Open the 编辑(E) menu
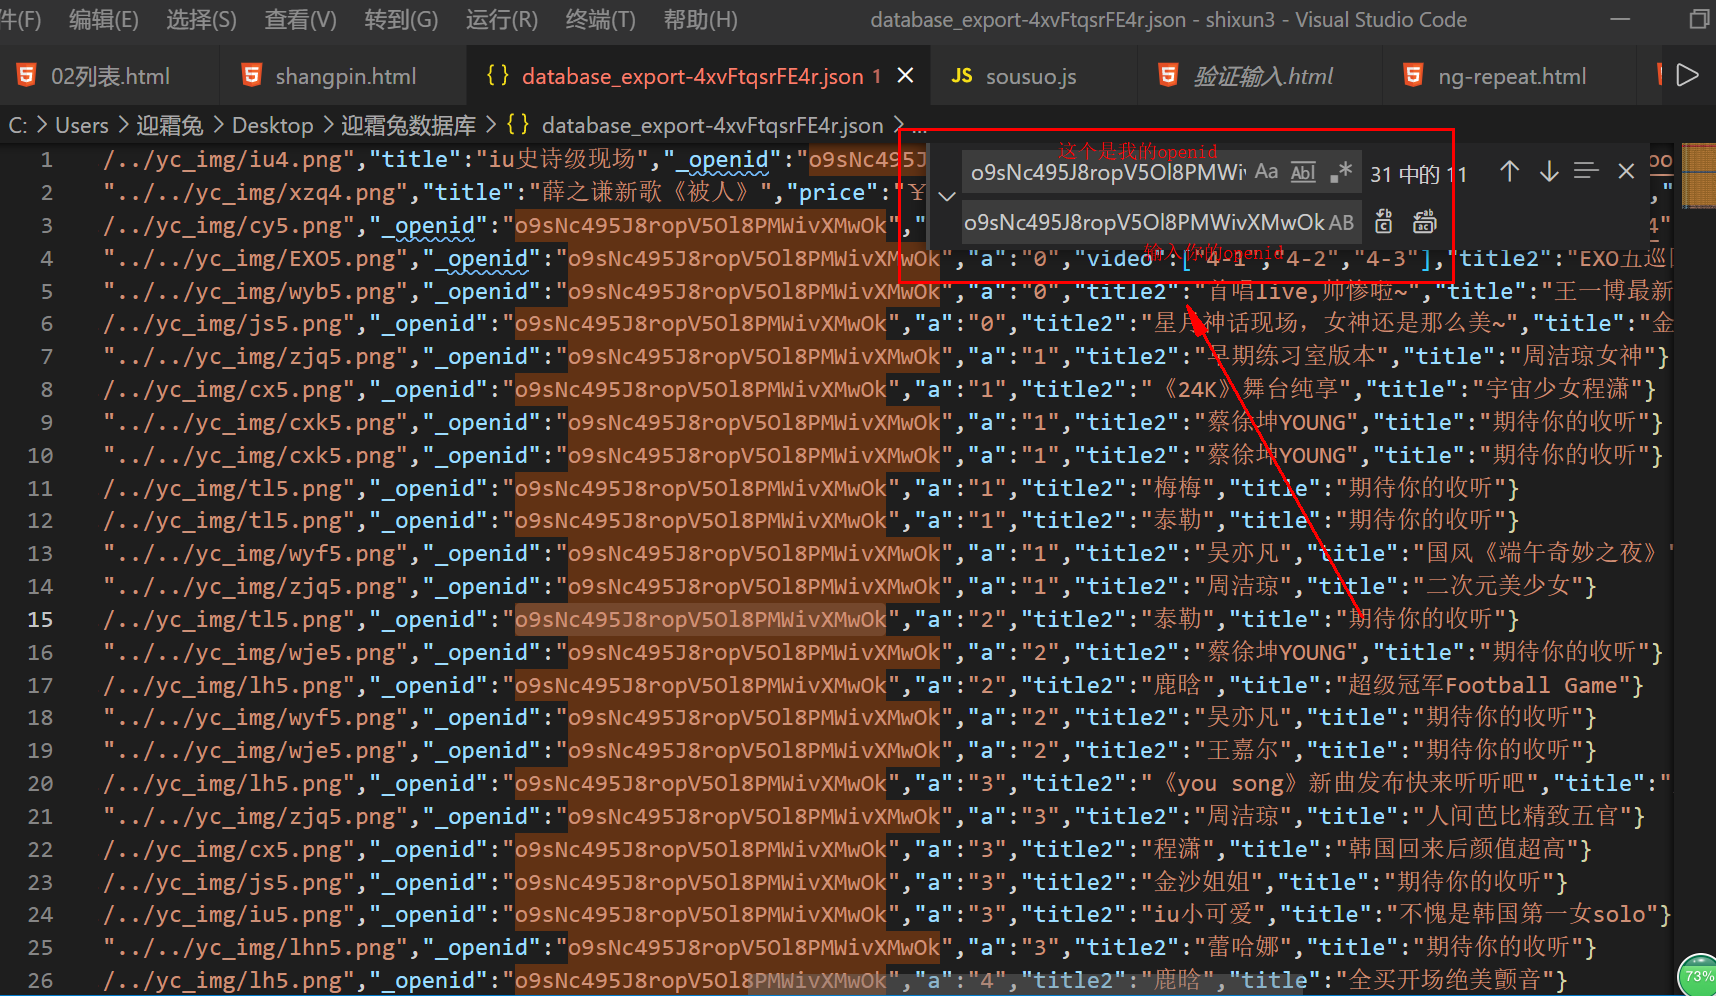 (104, 20)
